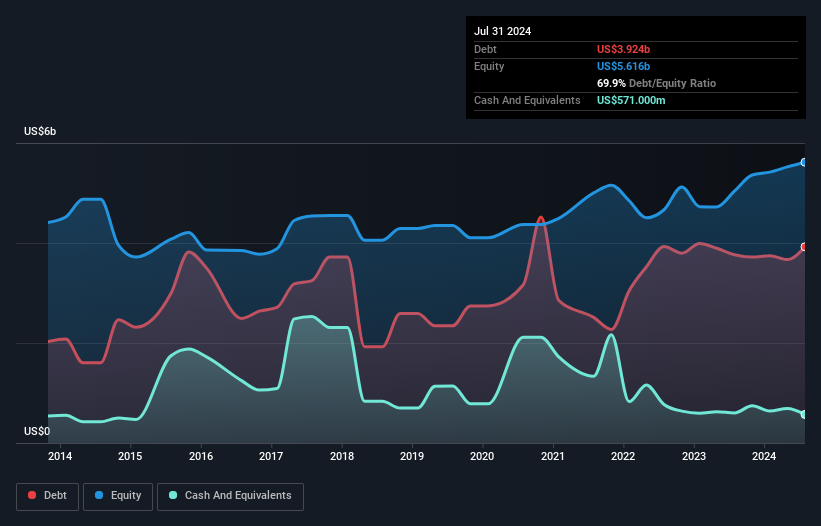Click the Jul 31 2024 tooltip date

tap(503, 31)
